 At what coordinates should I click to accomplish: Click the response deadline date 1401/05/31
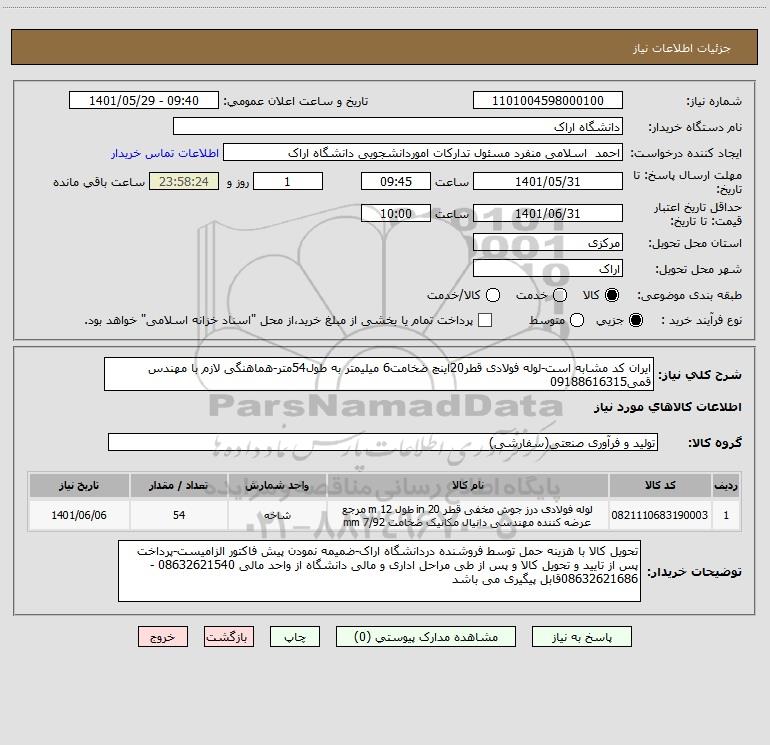click(x=548, y=182)
